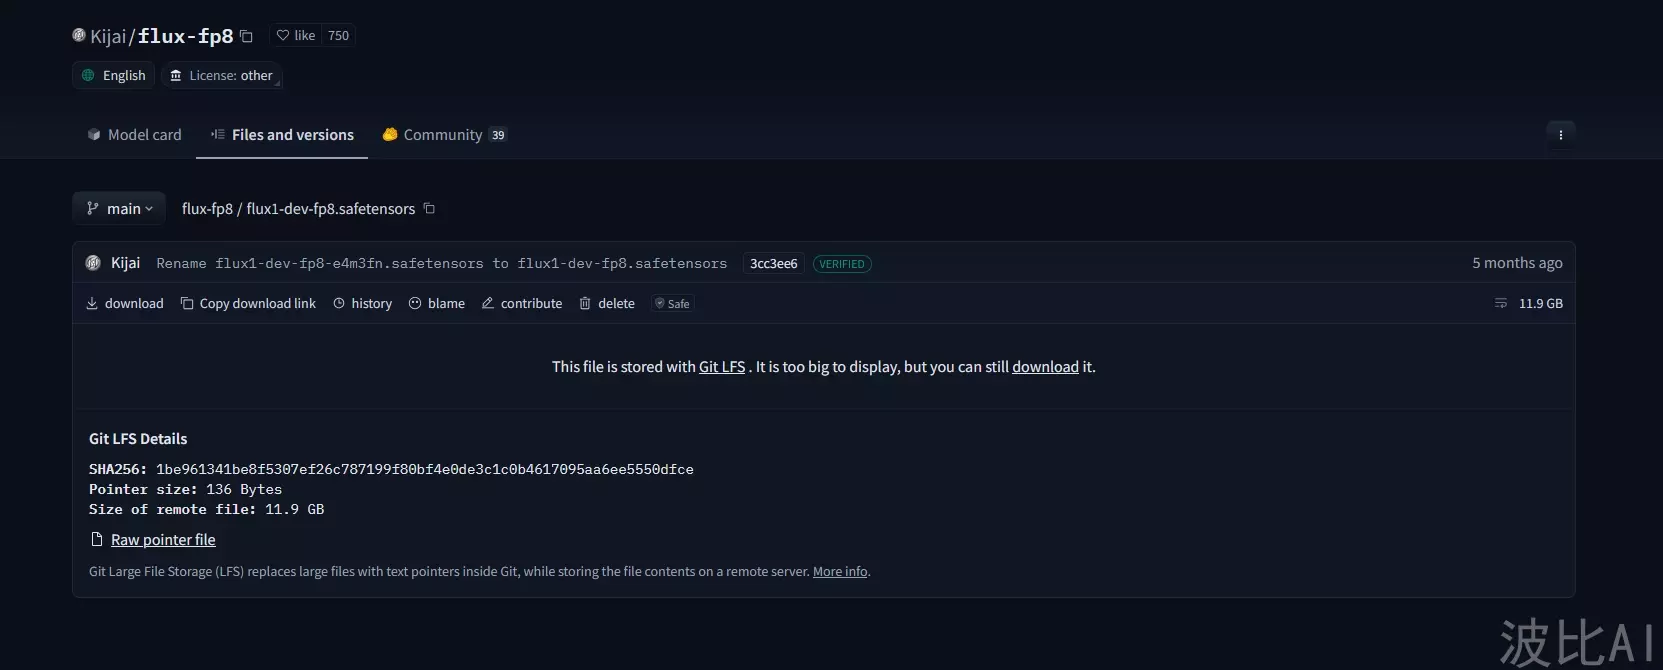Click contribute for this file
This screenshot has width=1663, height=670.
click(x=522, y=303)
